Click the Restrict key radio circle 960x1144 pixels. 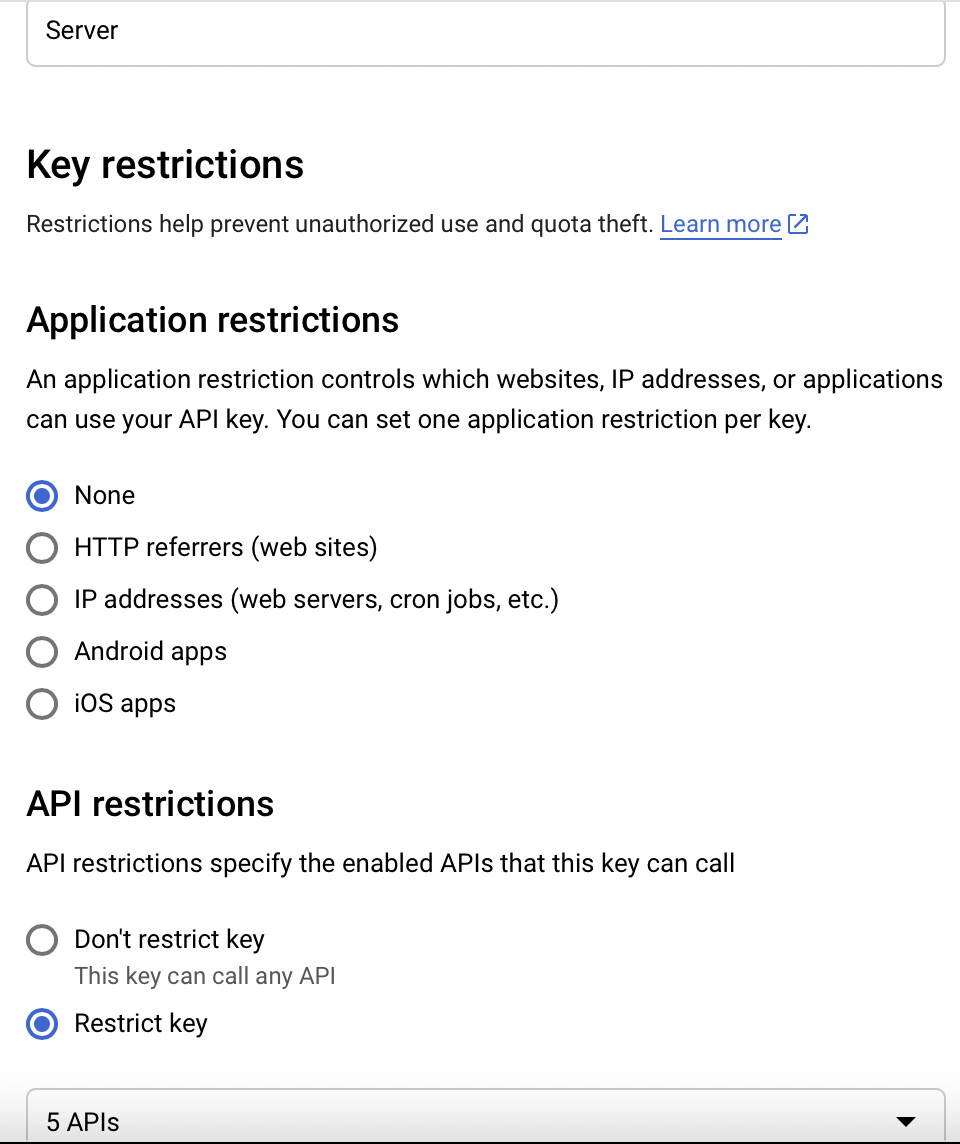[42, 1024]
